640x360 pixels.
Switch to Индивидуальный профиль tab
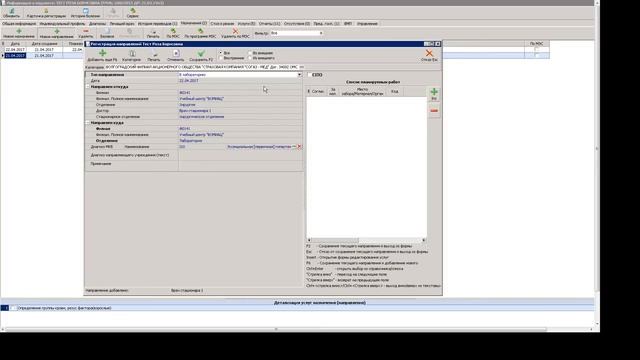pyautogui.click(x=62, y=24)
